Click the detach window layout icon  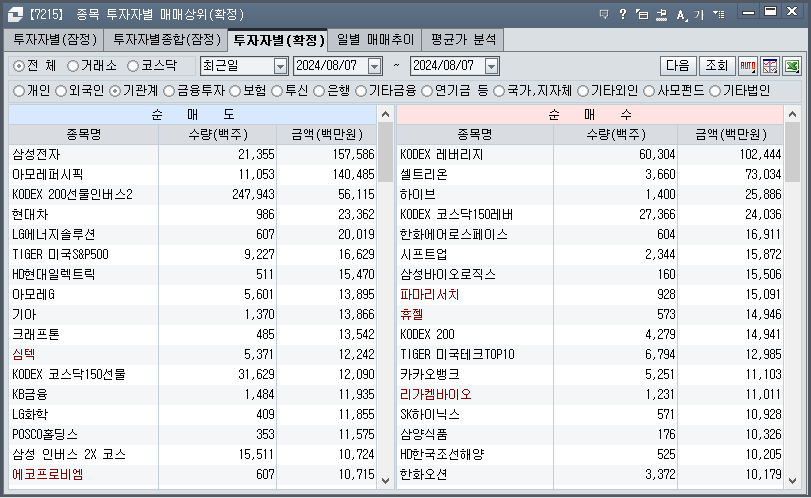642,14
